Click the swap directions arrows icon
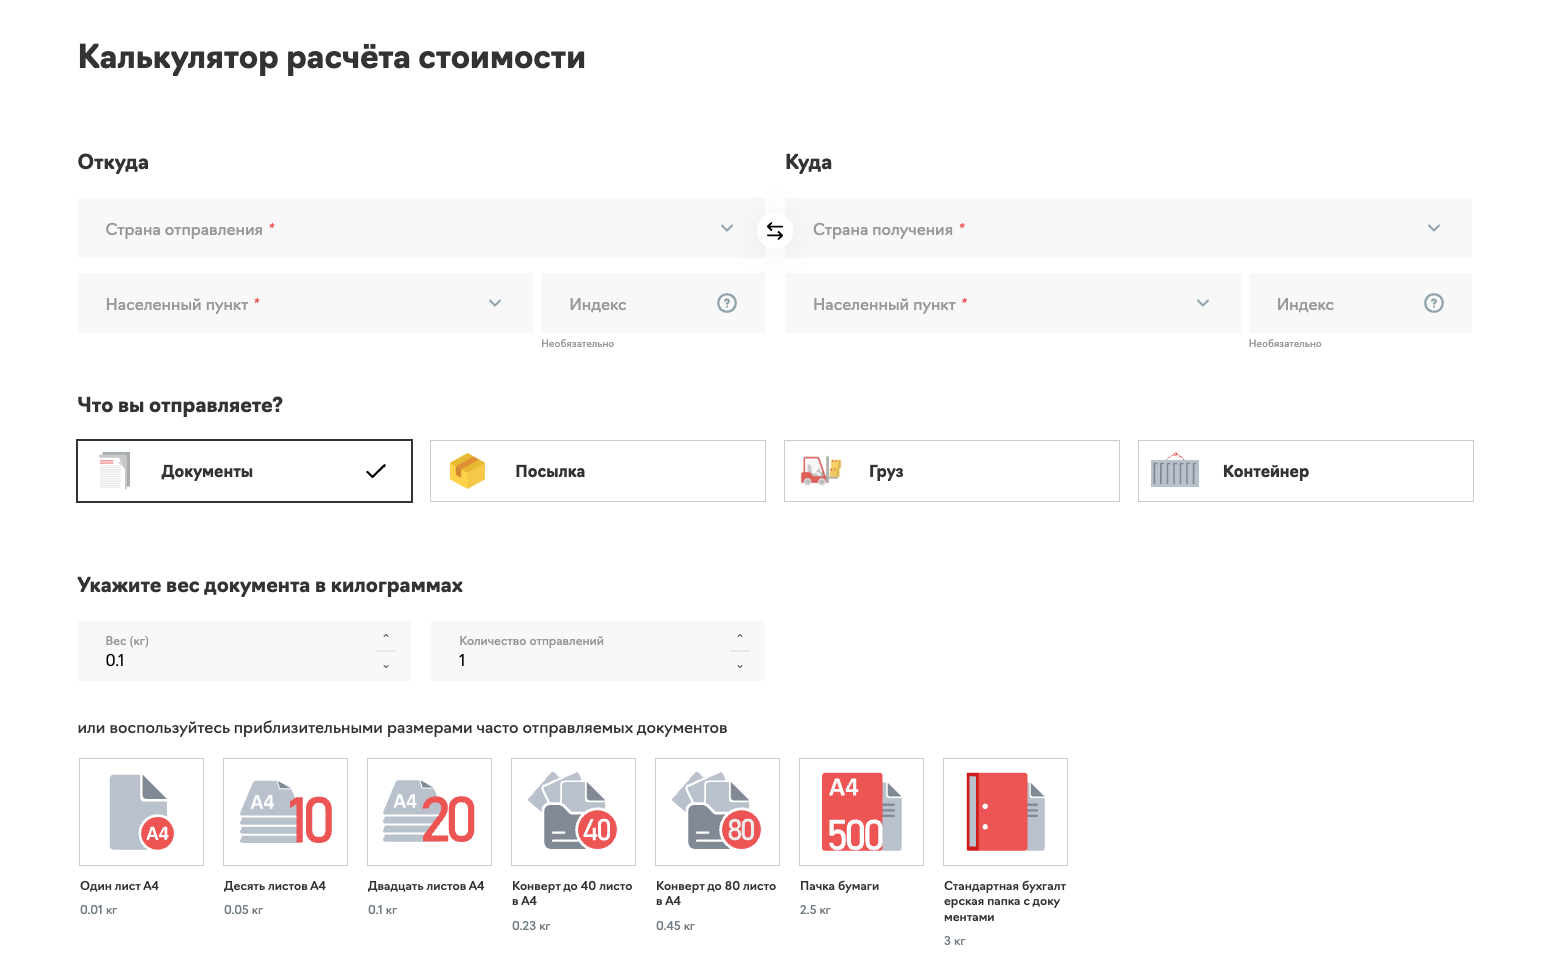This screenshot has height=961, width=1563. click(775, 230)
